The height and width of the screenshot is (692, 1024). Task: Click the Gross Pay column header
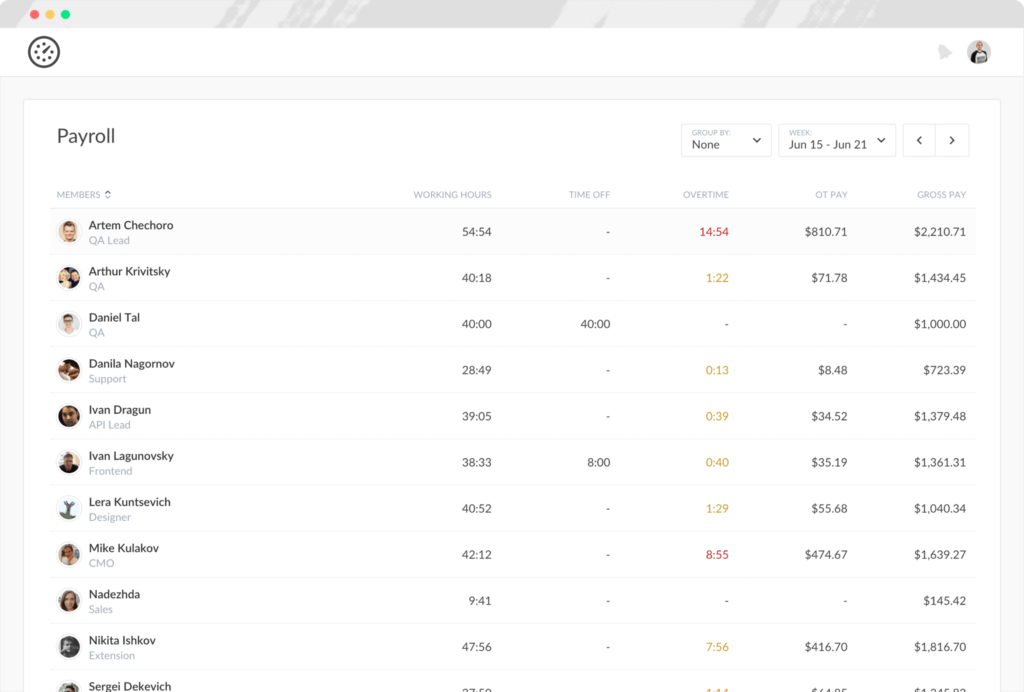pos(941,195)
